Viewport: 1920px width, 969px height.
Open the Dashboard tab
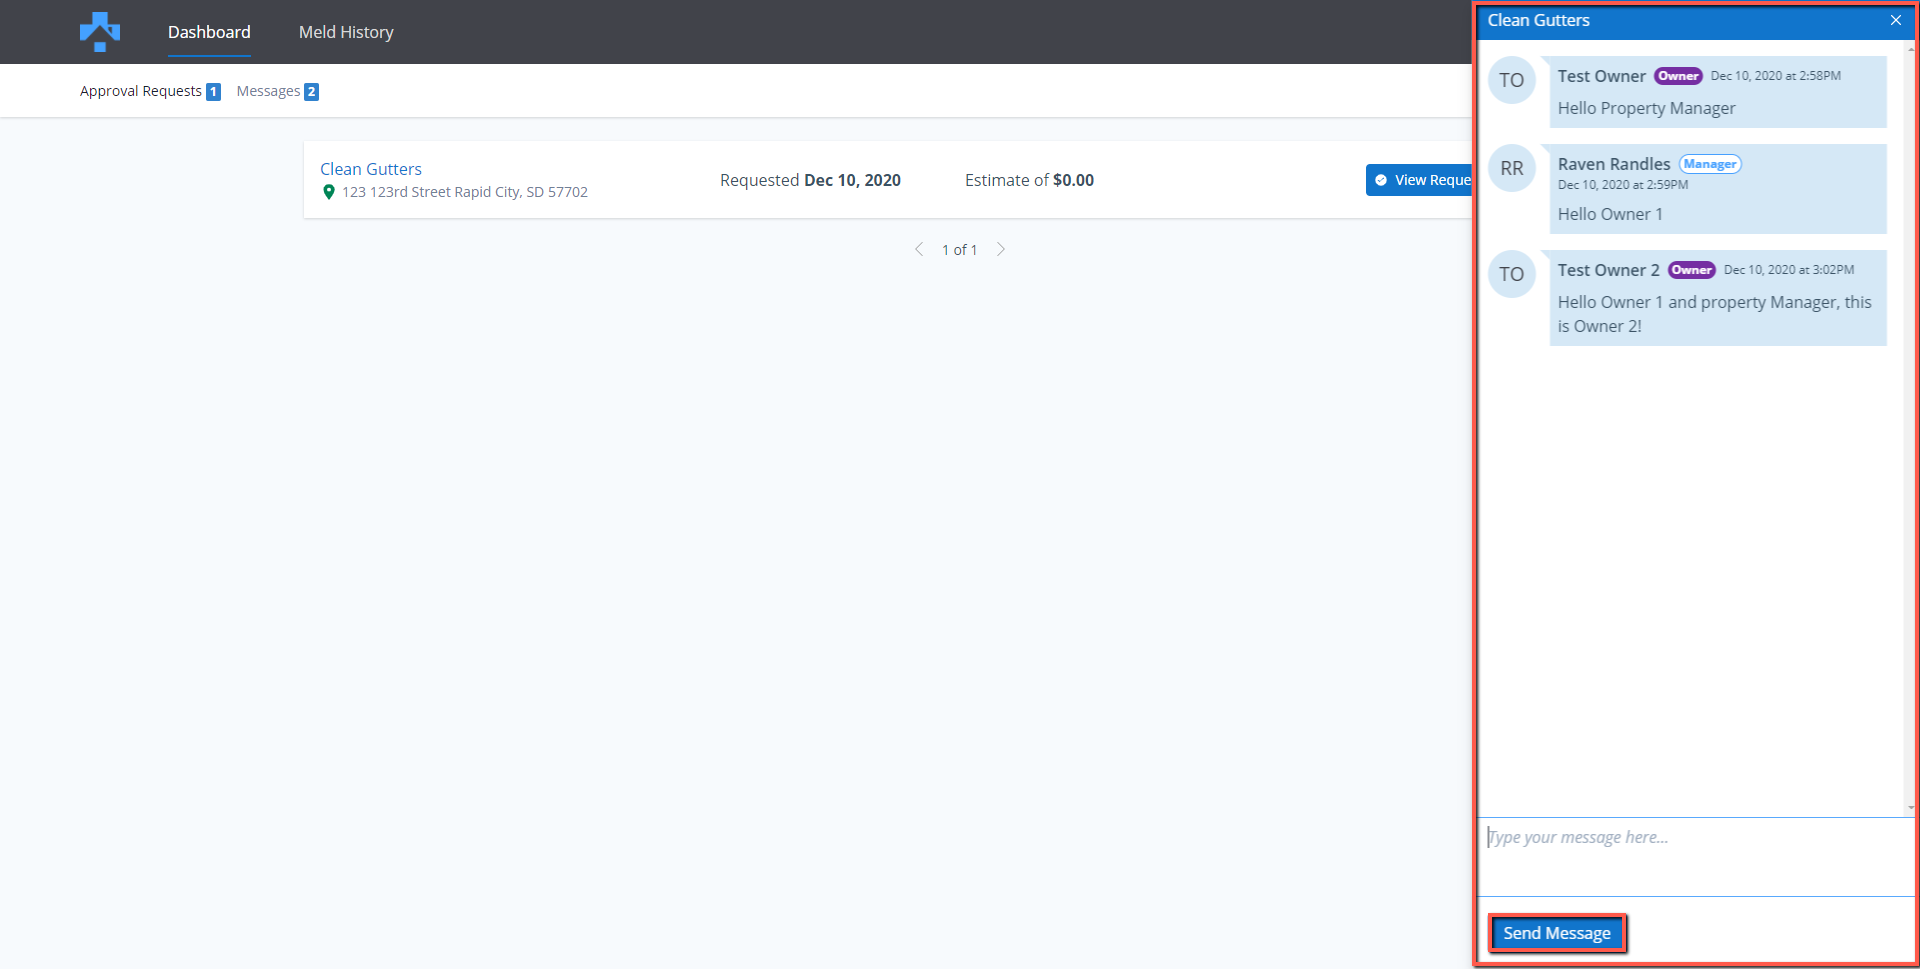point(209,32)
